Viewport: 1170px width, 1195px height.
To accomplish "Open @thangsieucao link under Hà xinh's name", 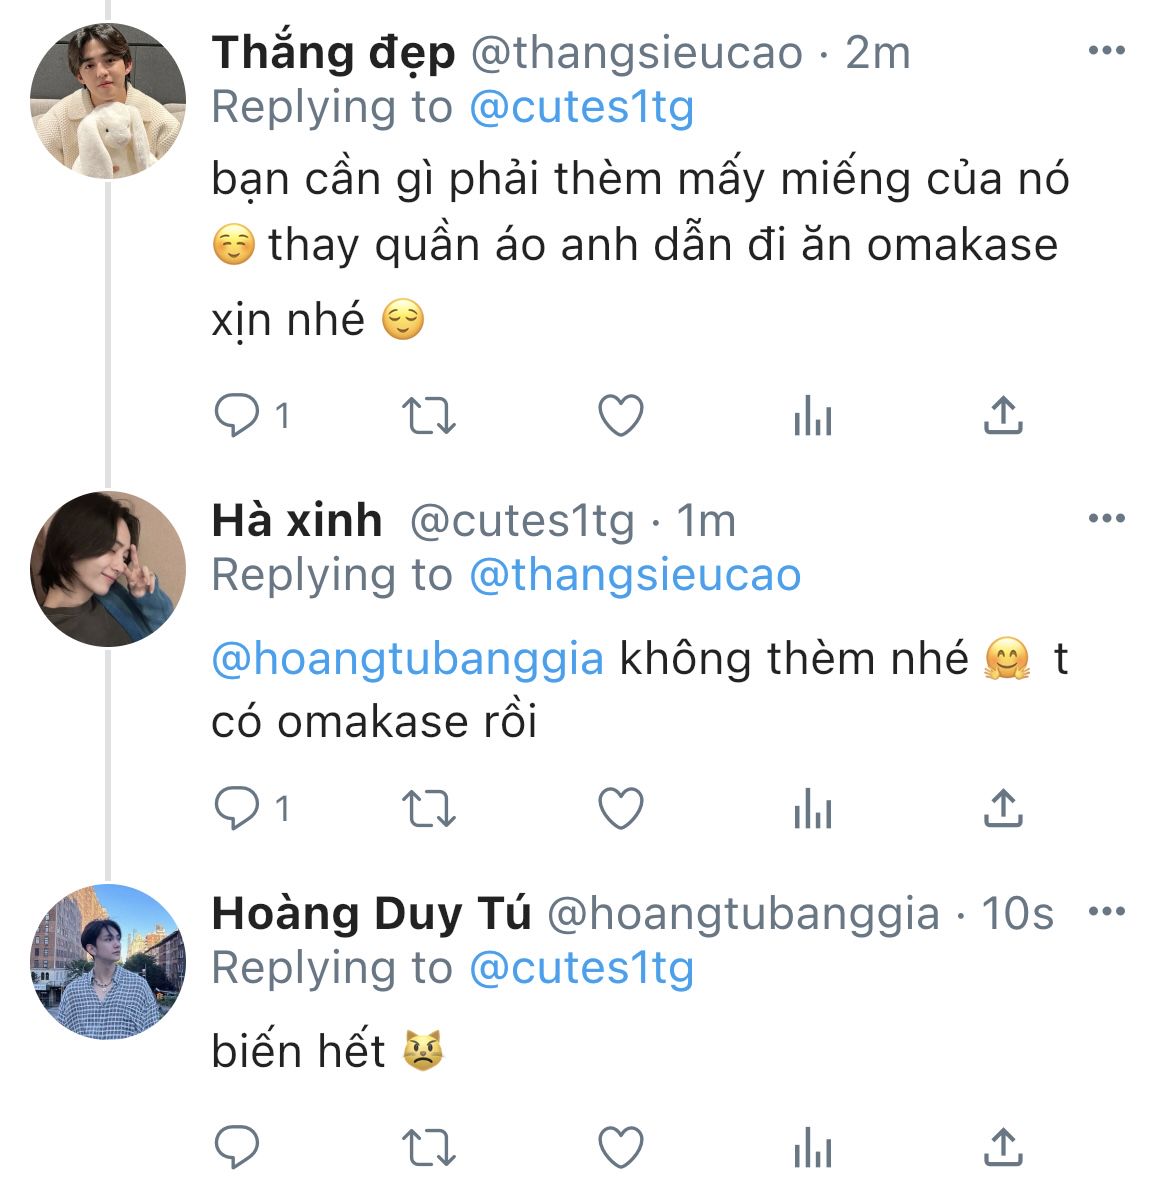I will 635,575.
